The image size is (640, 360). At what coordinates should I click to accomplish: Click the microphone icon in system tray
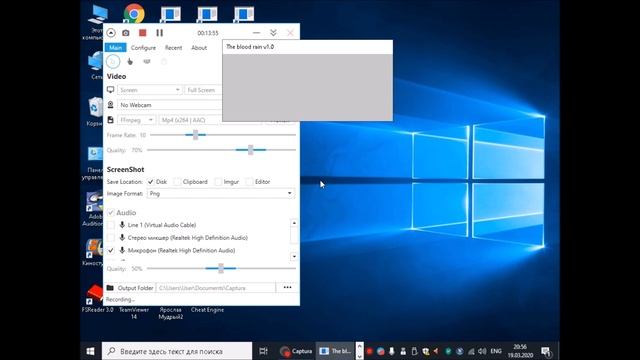point(392,351)
